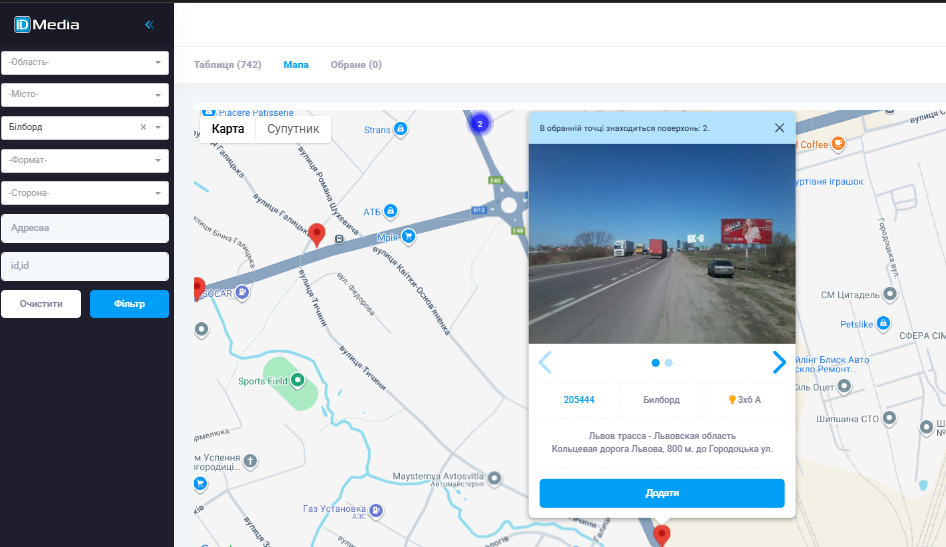Switch map to Супутник view
Image resolution: width=946 pixels, height=547 pixels.
[293, 129]
